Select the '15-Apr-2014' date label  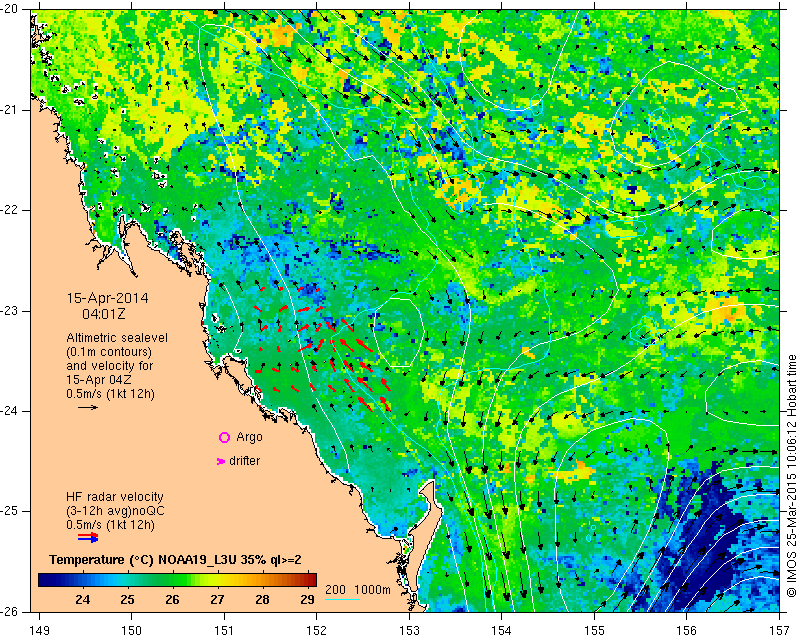pyautogui.click(x=108, y=298)
